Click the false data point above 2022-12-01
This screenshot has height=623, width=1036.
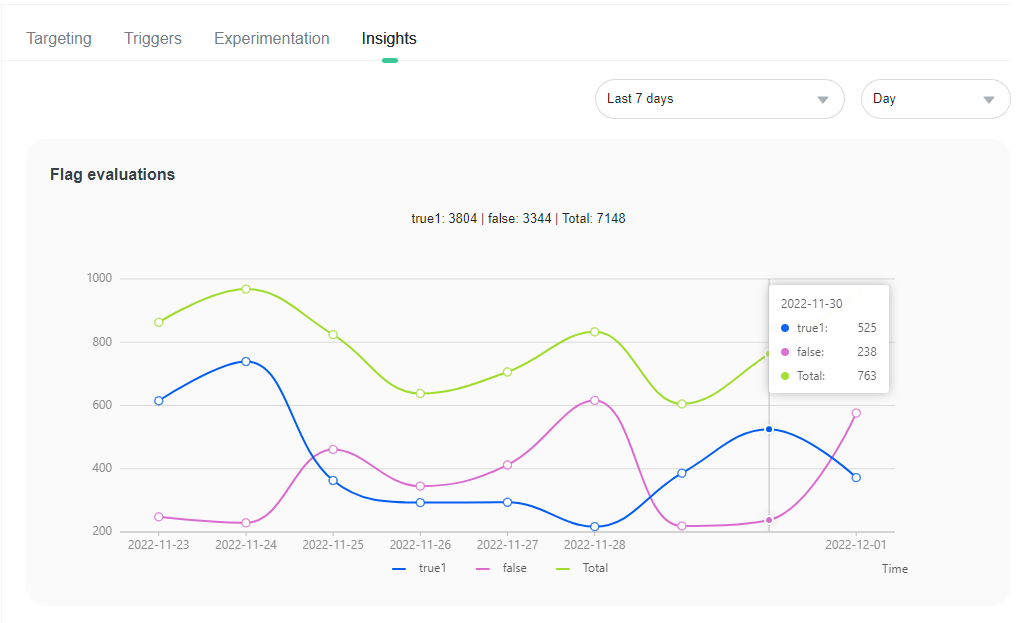point(856,413)
